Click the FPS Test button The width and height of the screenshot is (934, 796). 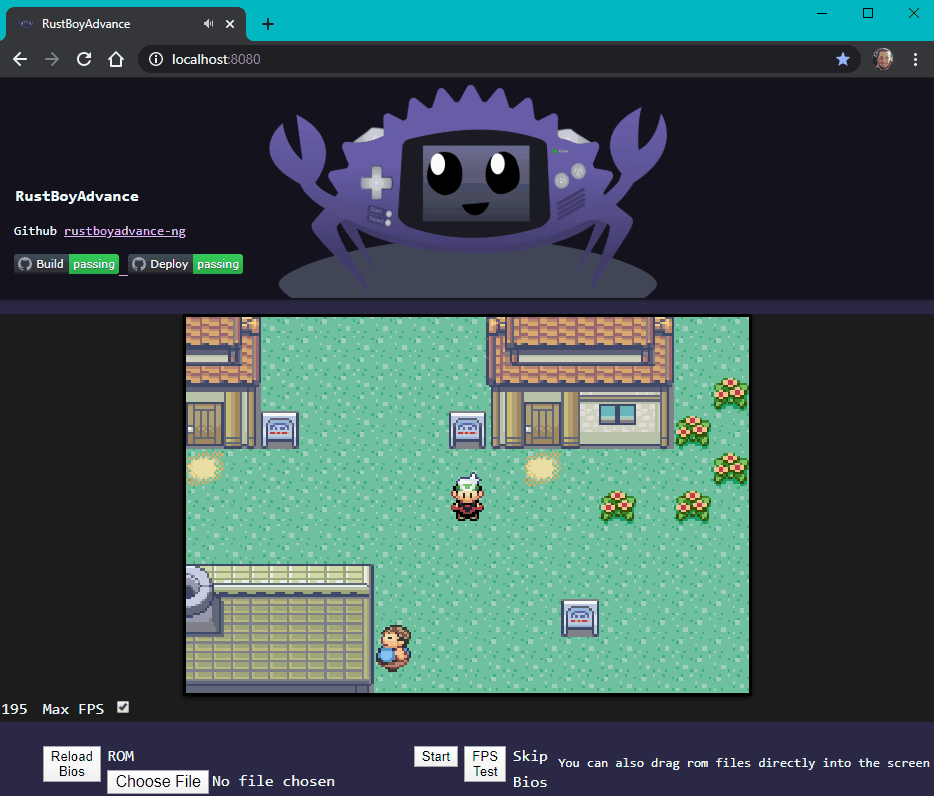coord(485,764)
